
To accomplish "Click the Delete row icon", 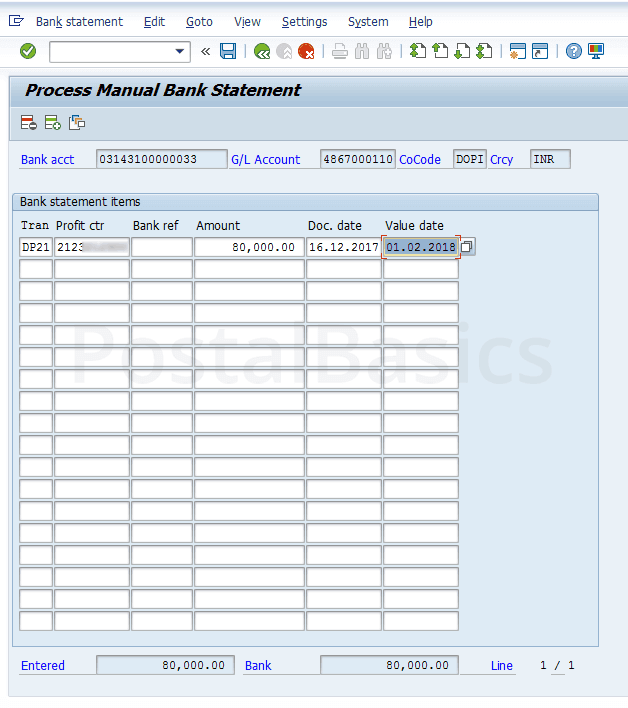I will (x=28, y=122).
